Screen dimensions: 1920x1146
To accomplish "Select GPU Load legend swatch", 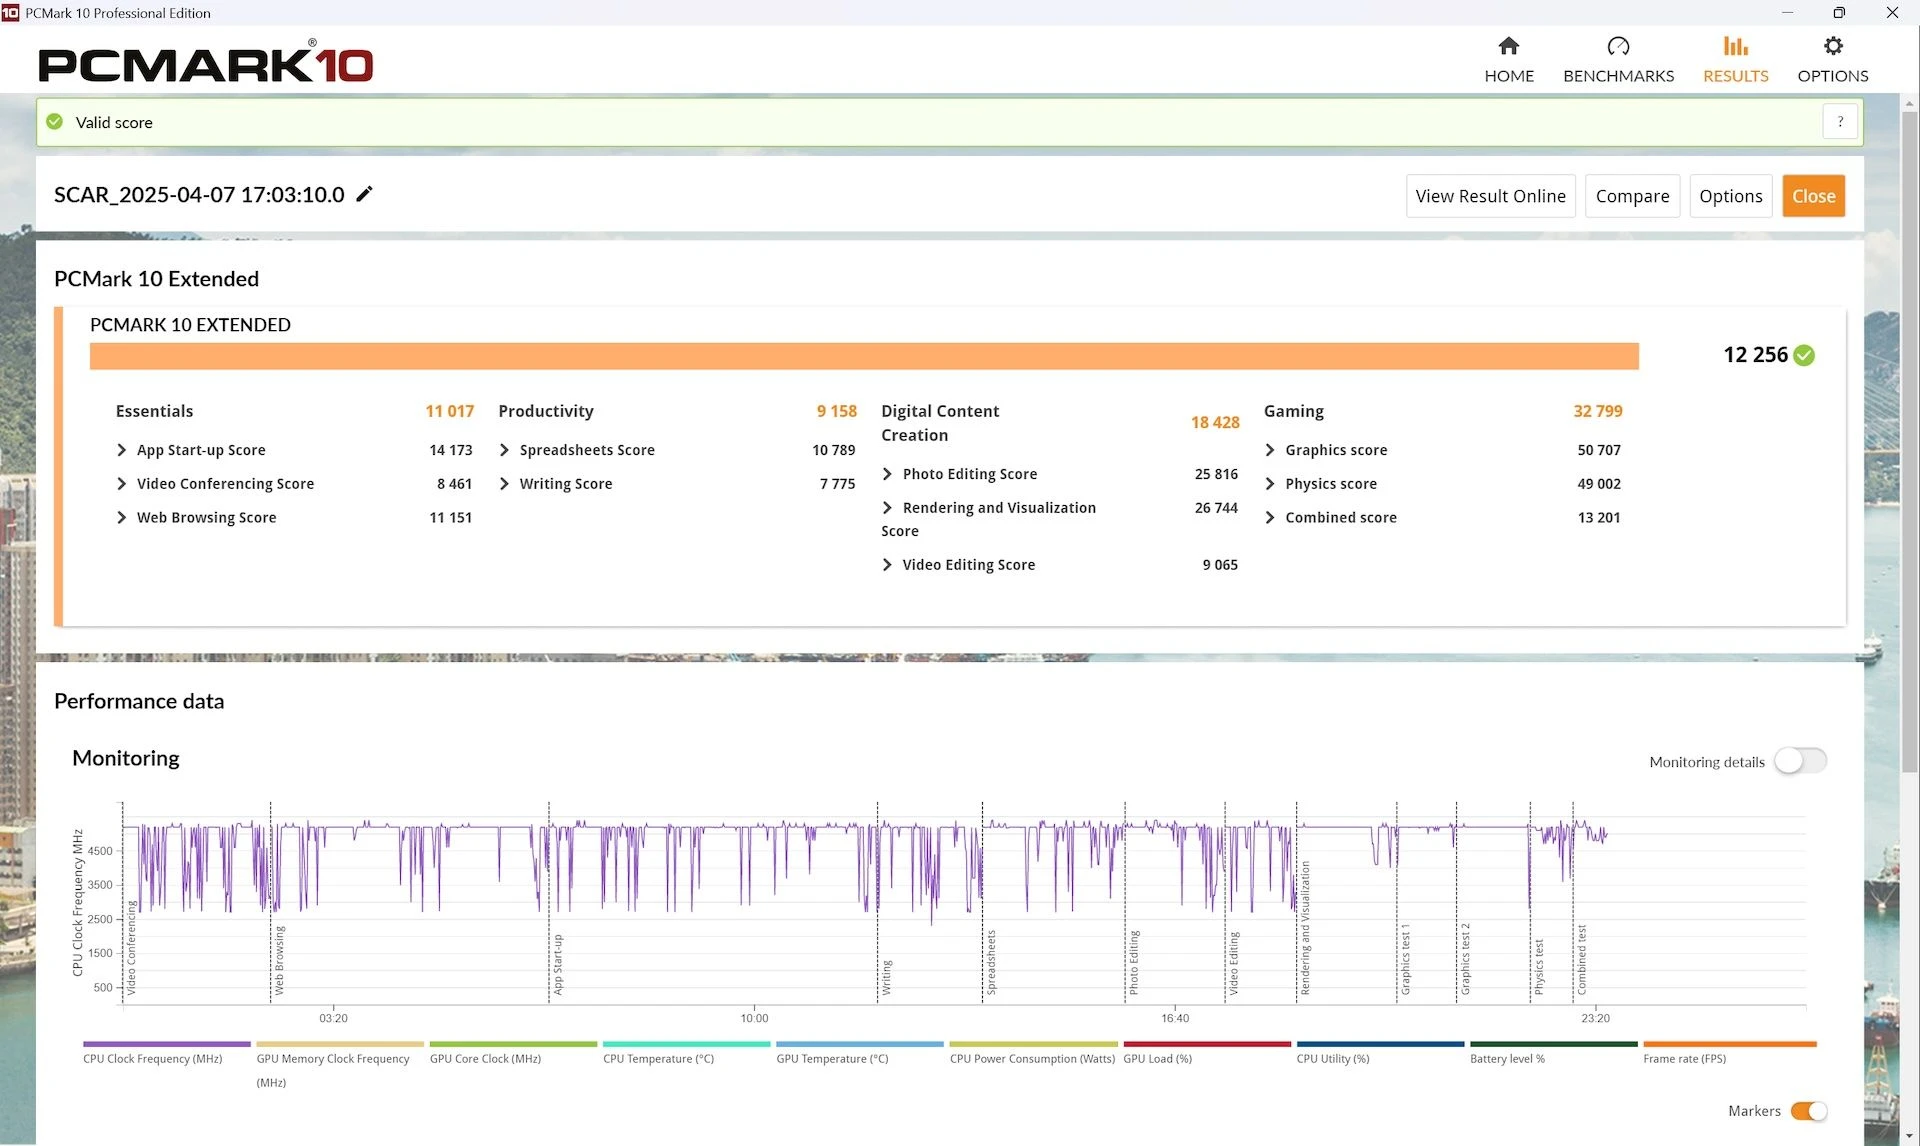I will pos(1207,1044).
